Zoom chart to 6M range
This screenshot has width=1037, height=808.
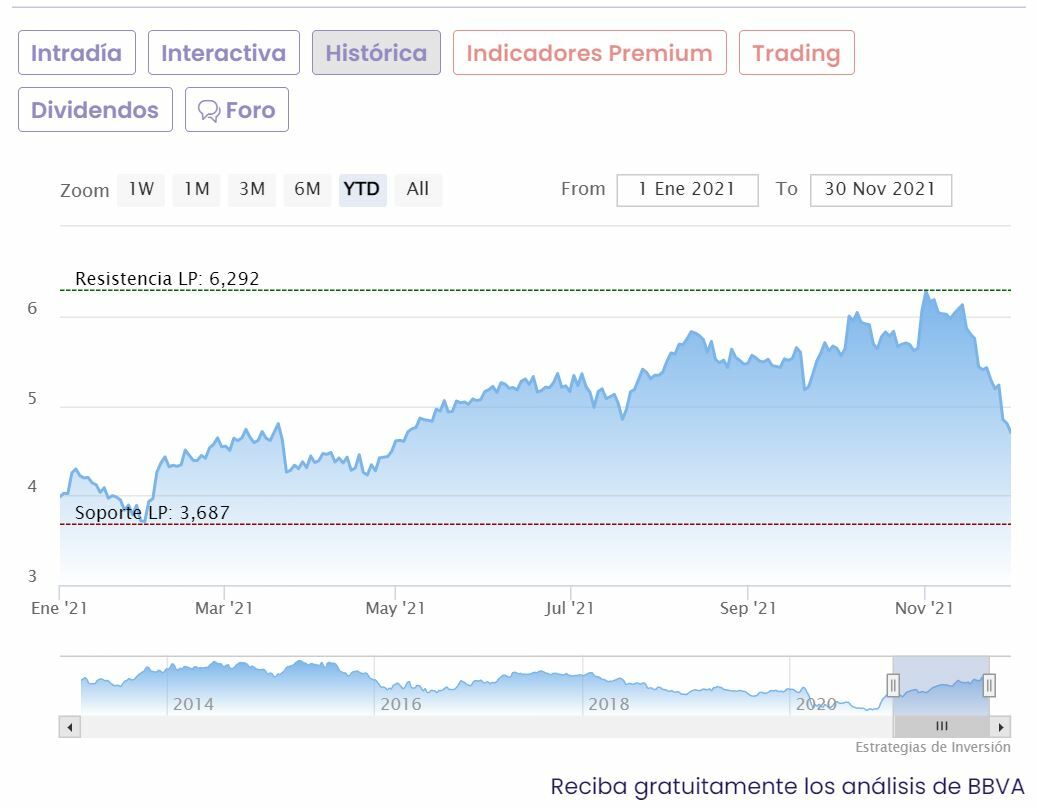(x=307, y=189)
